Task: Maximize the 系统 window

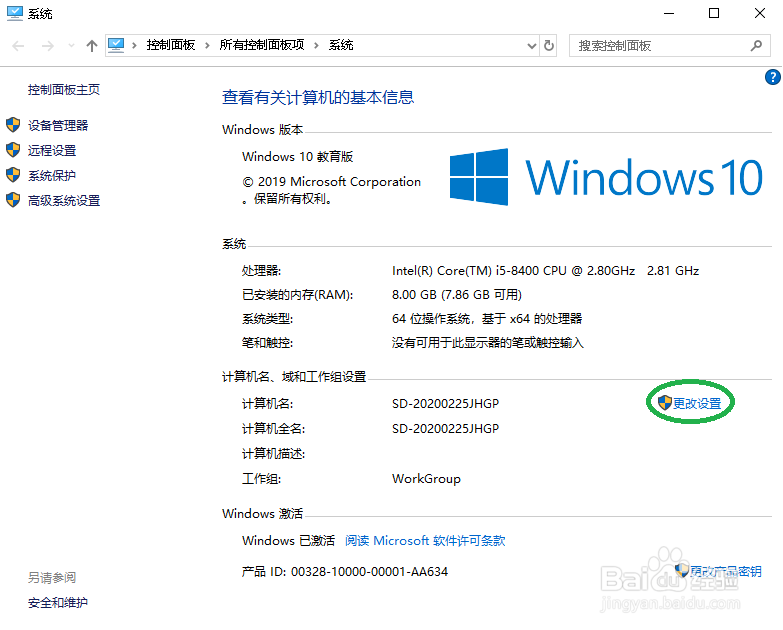Action: (714, 13)
